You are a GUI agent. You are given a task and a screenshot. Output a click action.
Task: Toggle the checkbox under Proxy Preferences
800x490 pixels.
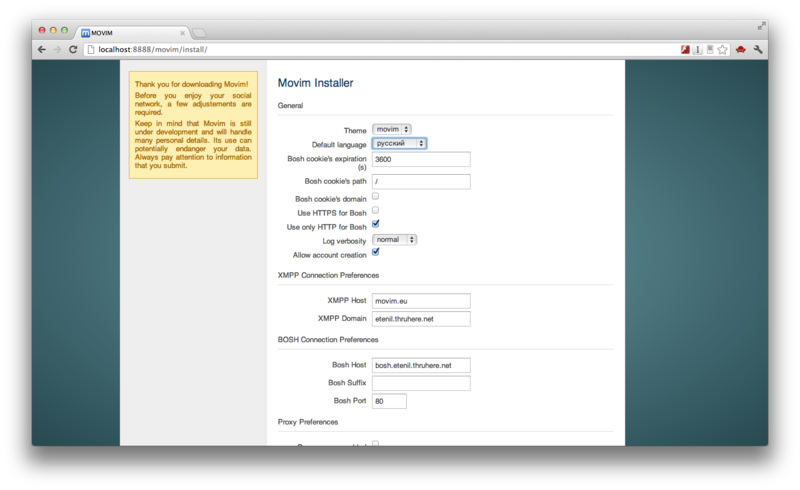point(376,443)
